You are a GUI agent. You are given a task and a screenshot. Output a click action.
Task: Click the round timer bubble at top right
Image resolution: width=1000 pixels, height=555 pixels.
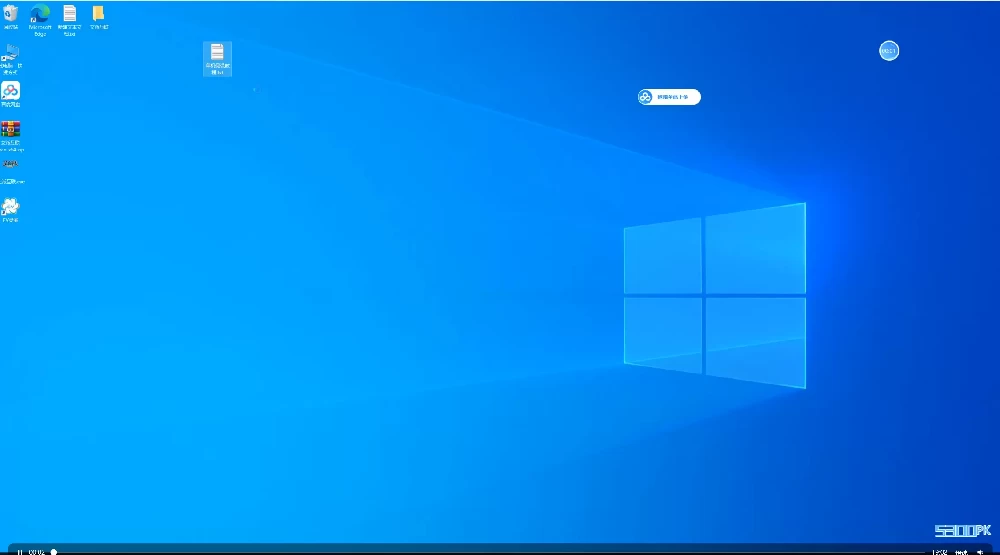[889, 51]
